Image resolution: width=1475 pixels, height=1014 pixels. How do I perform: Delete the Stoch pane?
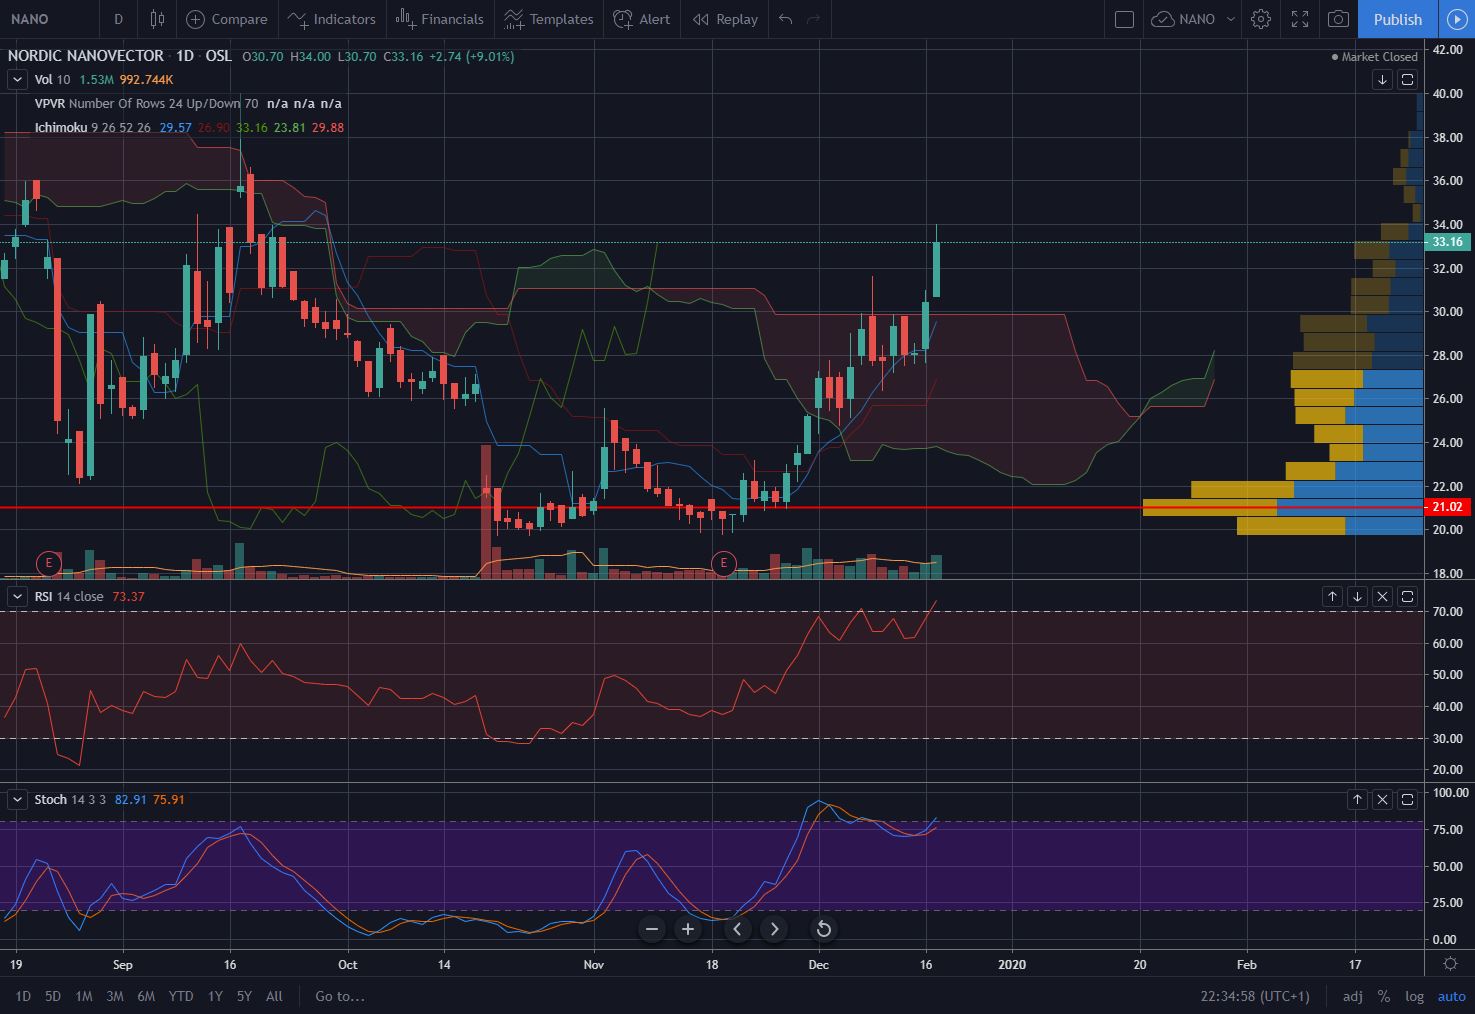(x=1382, y=799)
